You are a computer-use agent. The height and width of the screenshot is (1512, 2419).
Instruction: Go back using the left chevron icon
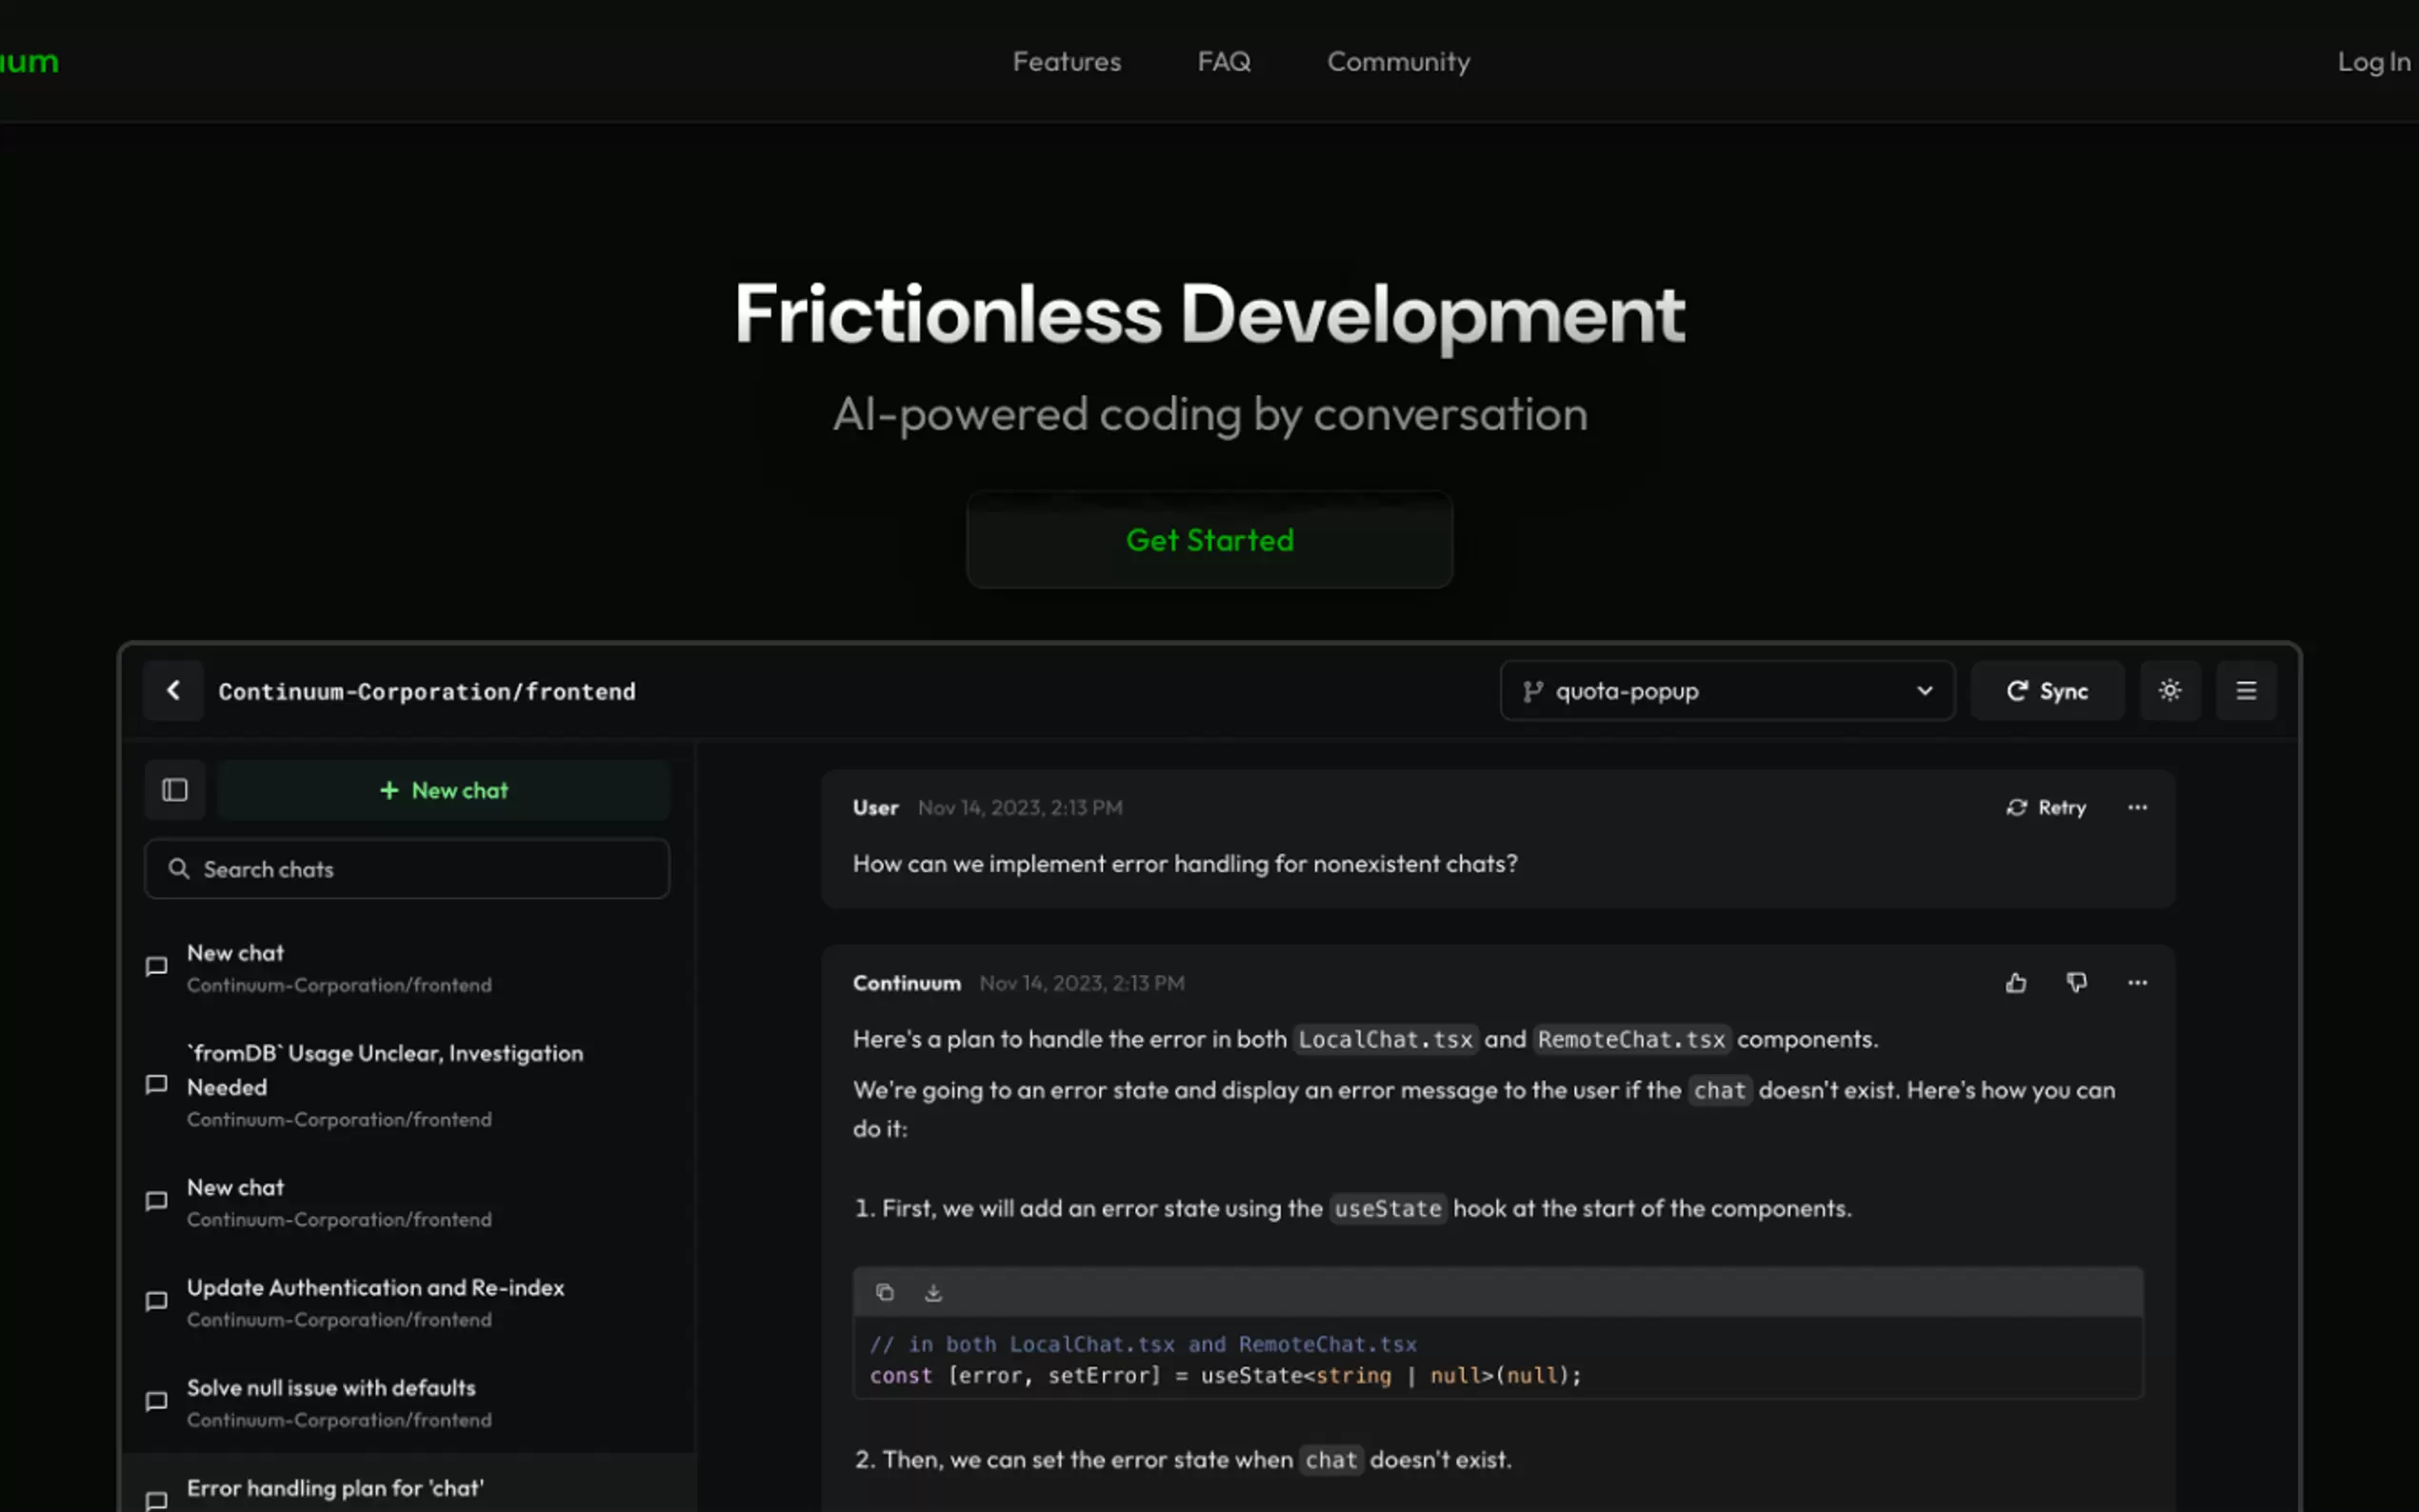coord(173,690)
